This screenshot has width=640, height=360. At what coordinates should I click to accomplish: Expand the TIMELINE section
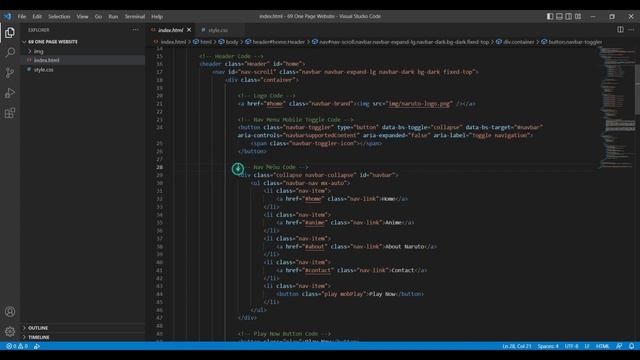tap(38, 337)
